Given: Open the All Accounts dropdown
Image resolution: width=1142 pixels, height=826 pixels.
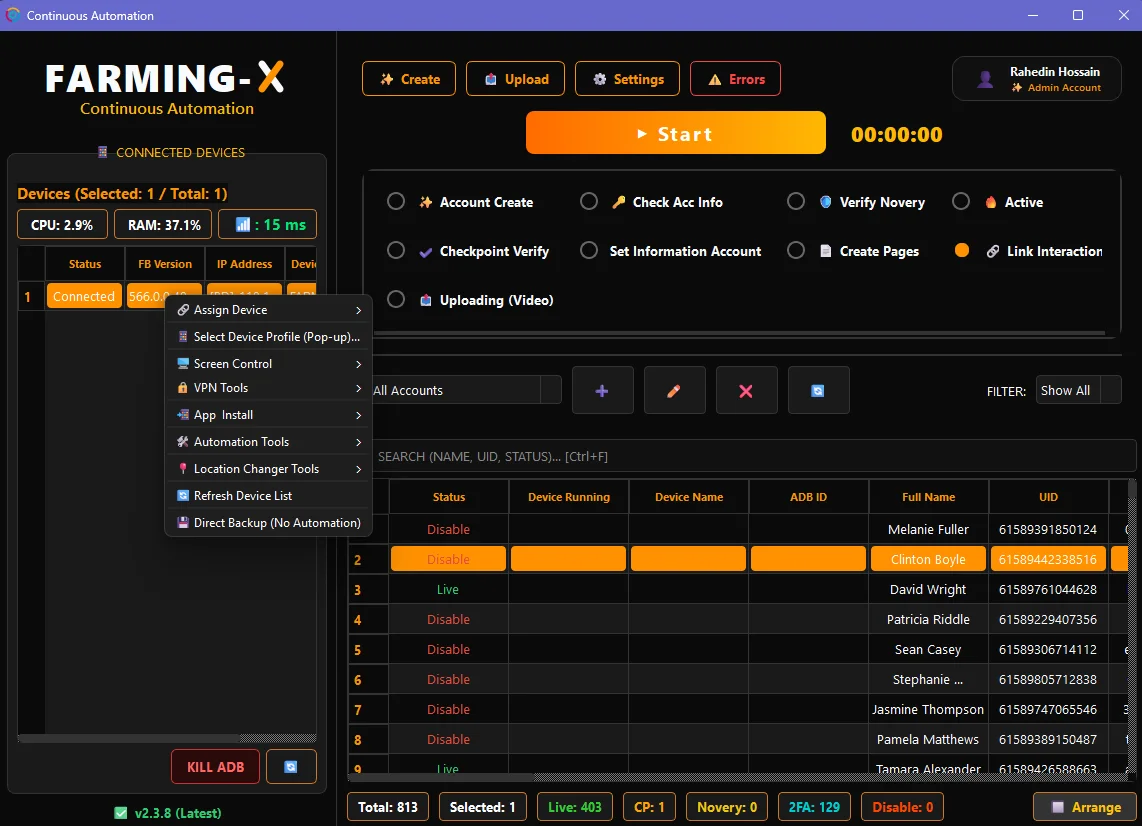Looking at the screenshot, I should tap(466, 390).
